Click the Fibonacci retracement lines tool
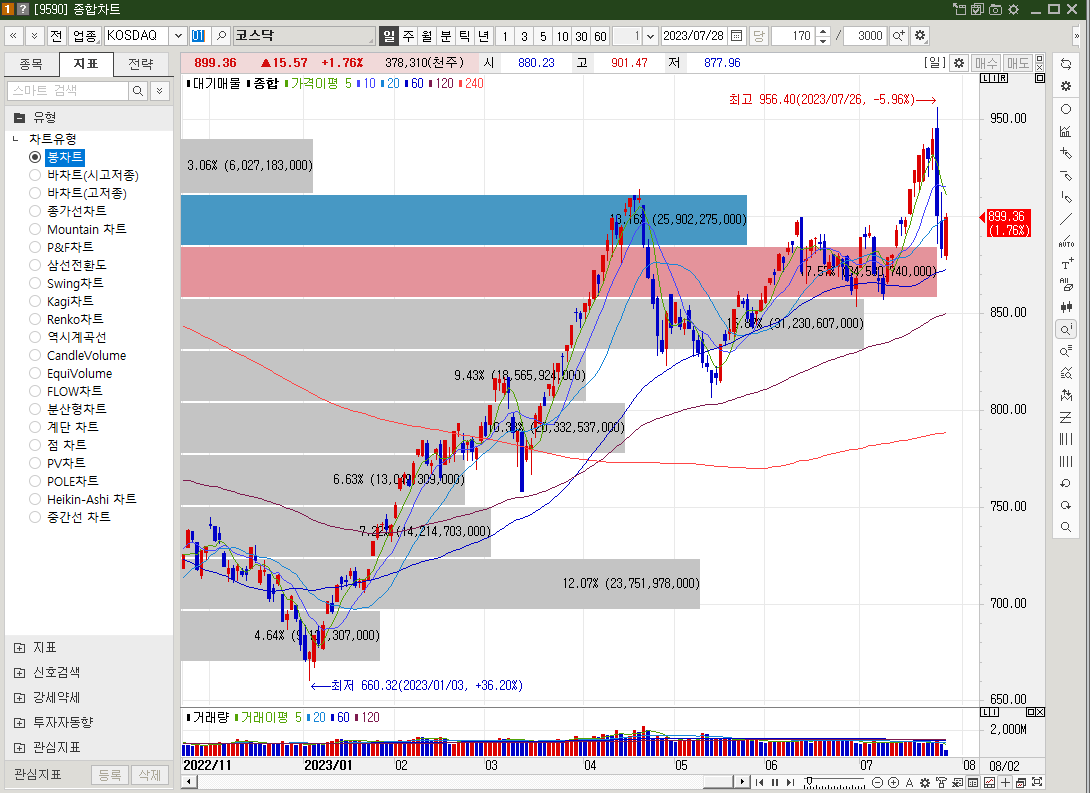Image resolution: width=1090 pixels, height=793 pixels. [1066, 418]
